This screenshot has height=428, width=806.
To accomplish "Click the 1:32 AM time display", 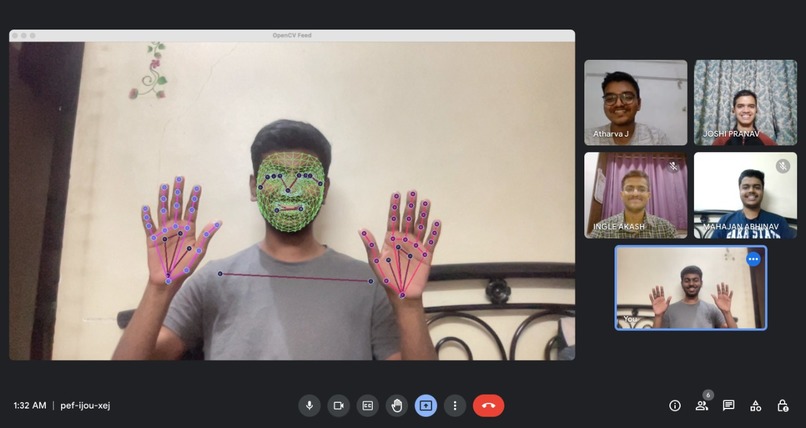I will click(30, 405).
